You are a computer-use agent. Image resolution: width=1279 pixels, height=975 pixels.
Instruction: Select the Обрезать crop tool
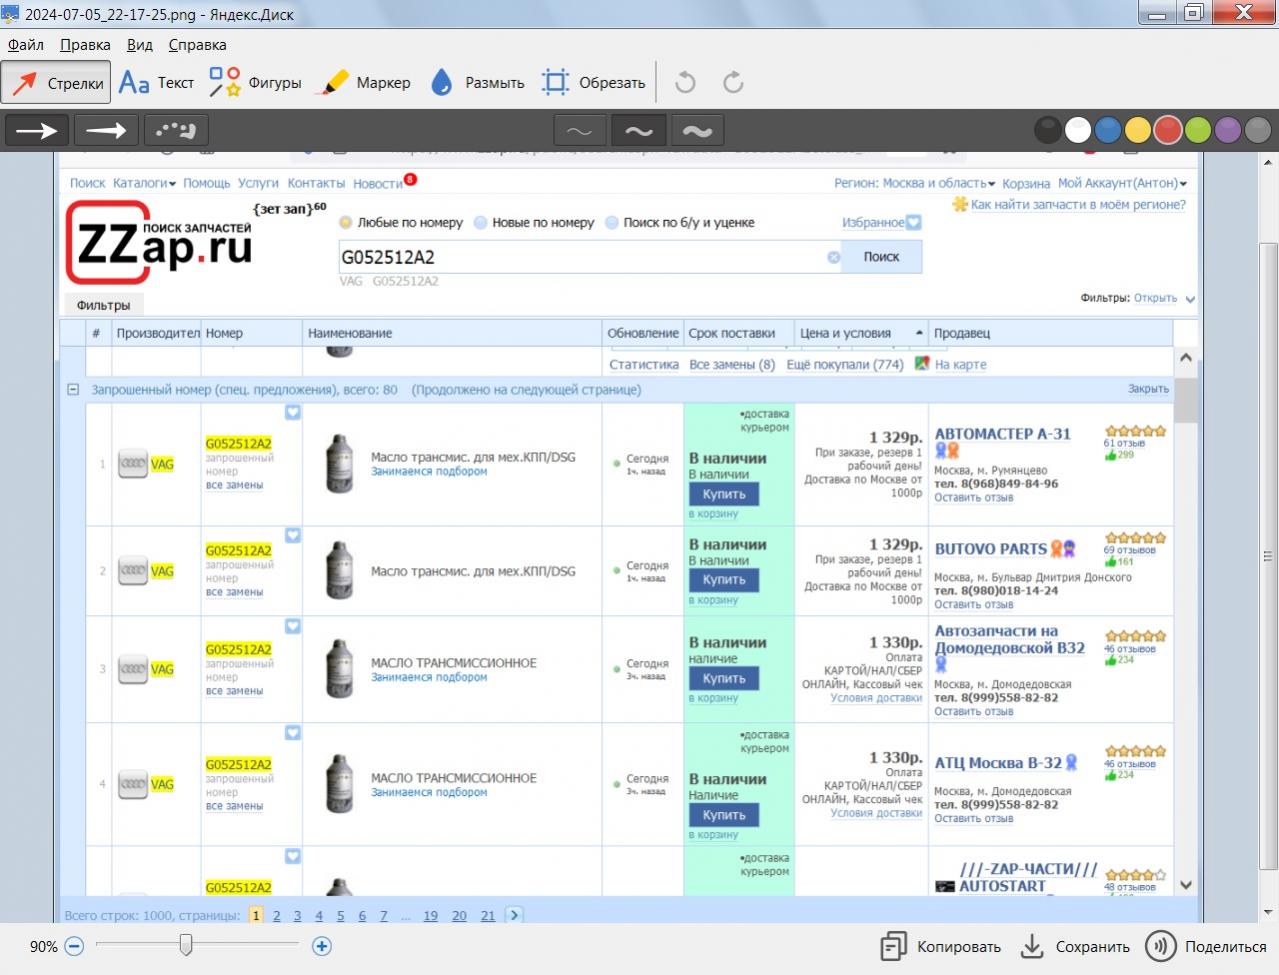pos(593,83)
